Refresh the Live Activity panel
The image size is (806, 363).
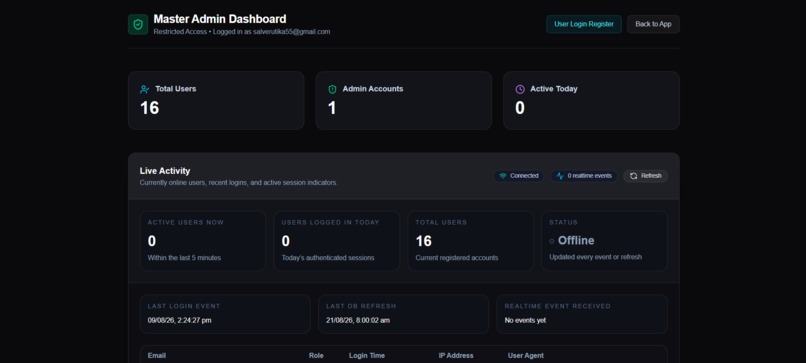646,176
